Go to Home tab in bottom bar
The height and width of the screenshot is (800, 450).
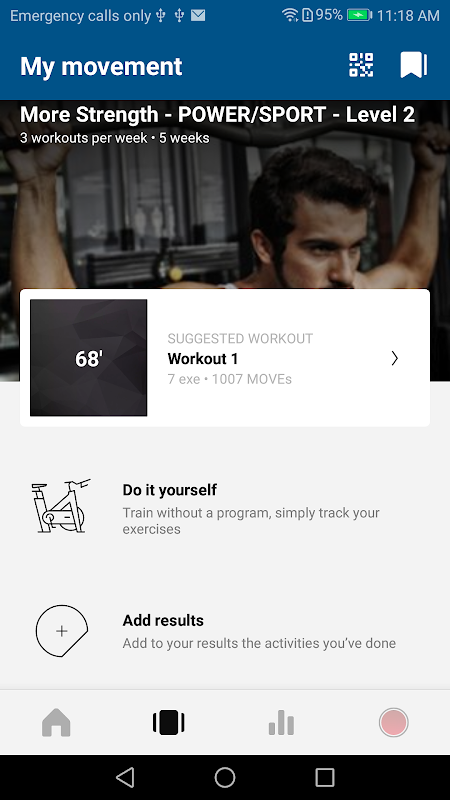56,722
